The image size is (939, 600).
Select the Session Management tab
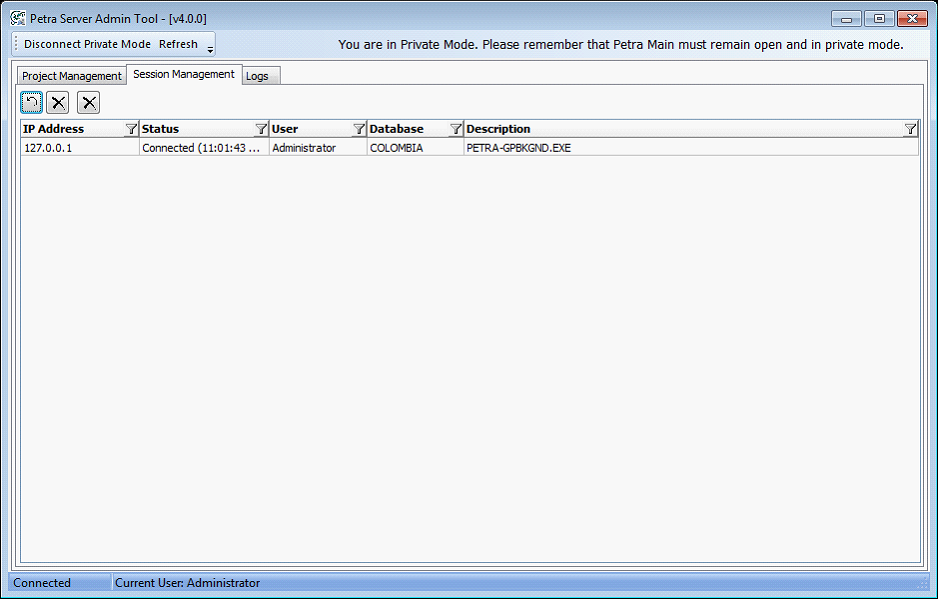click(184, 75)
